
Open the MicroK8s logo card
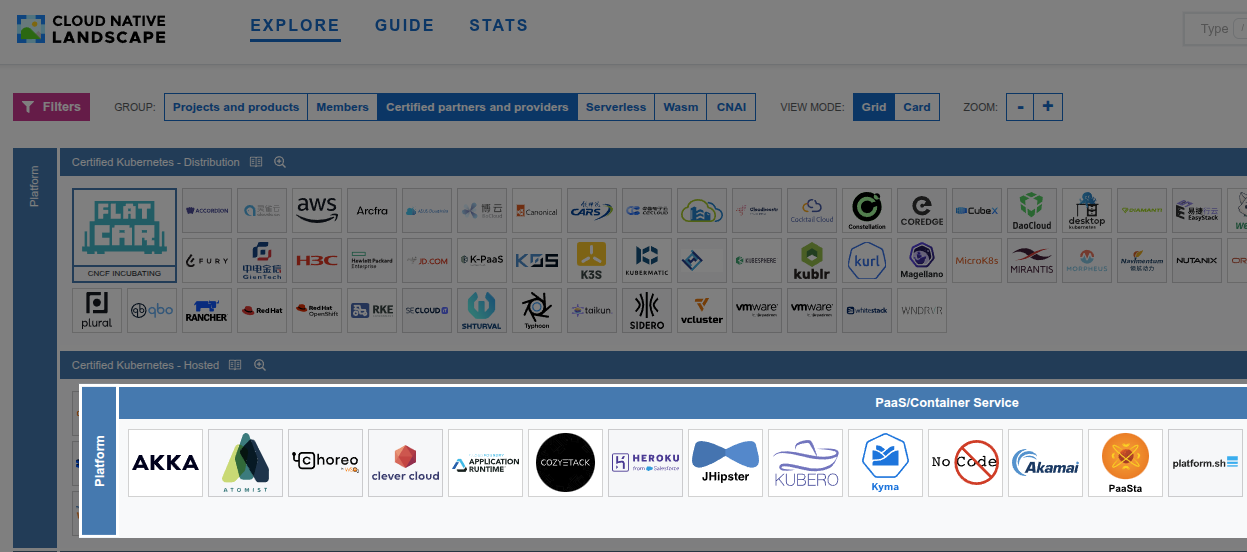[x=977, y=260]
